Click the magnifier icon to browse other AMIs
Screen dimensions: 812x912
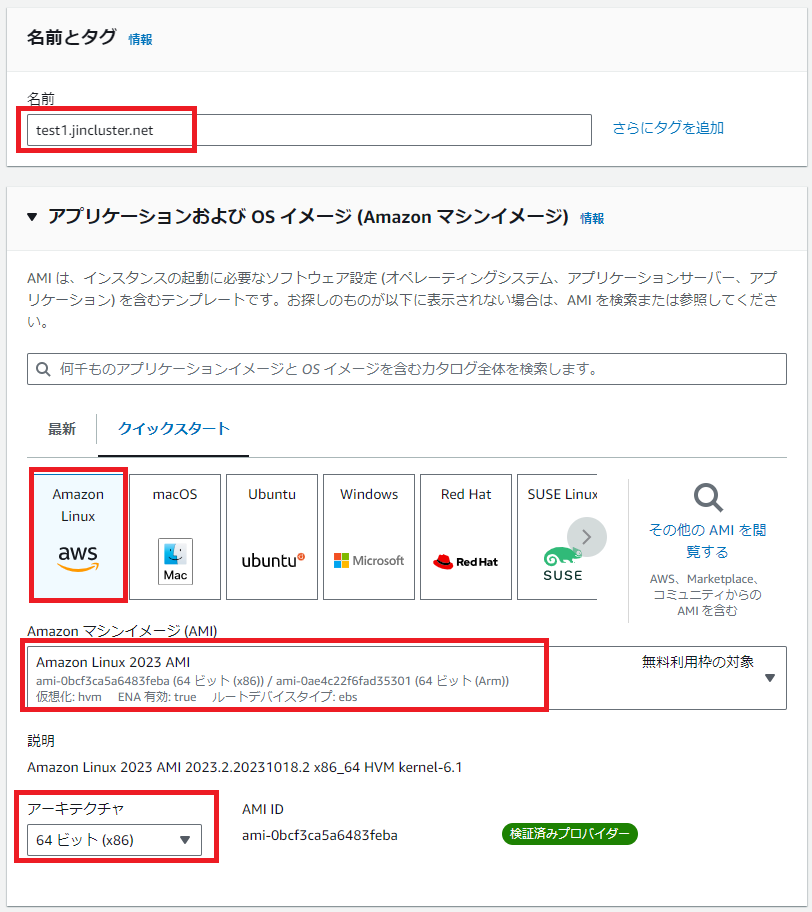[708, 497]
